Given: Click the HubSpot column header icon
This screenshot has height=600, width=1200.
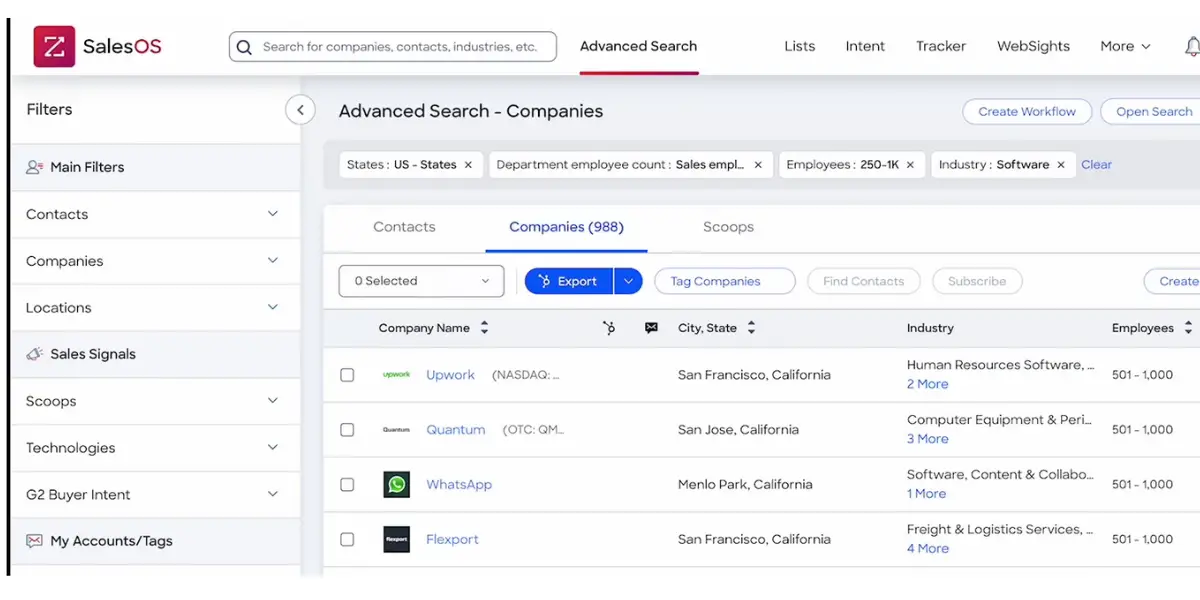Looking at the screenshot, I should (x=609, y=328).
